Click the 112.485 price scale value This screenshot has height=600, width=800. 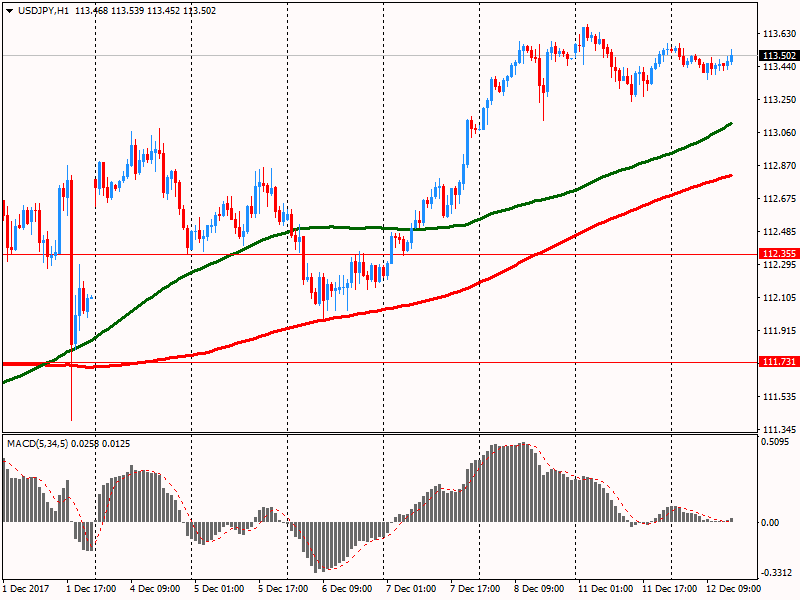779,232
